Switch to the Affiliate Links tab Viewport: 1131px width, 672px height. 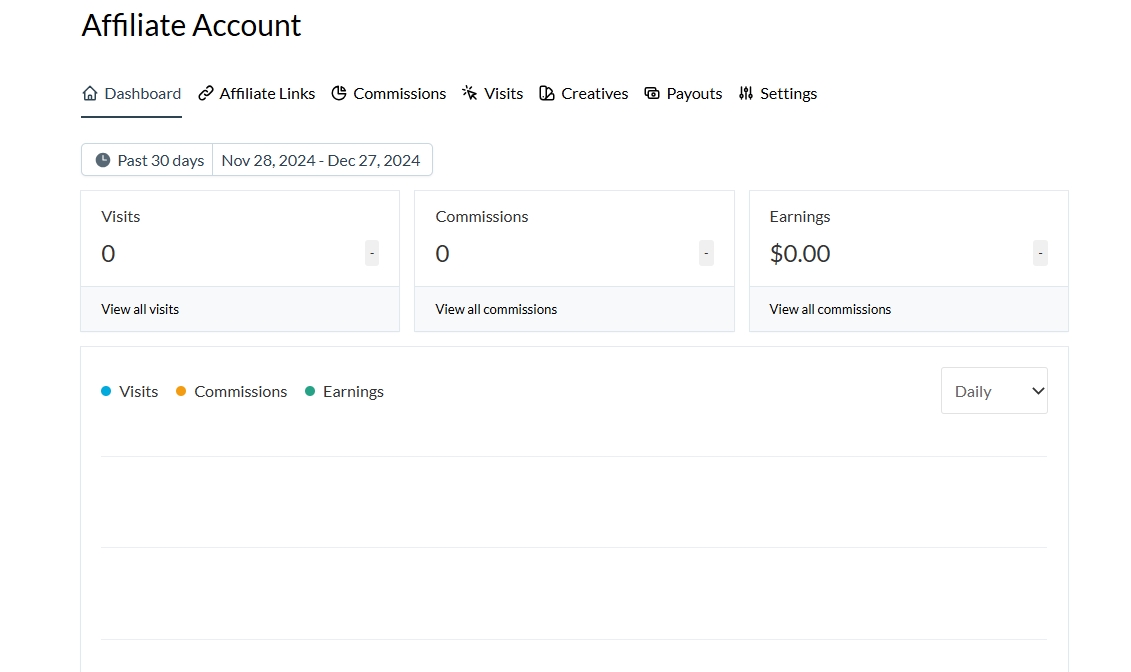tap(267, 94)
